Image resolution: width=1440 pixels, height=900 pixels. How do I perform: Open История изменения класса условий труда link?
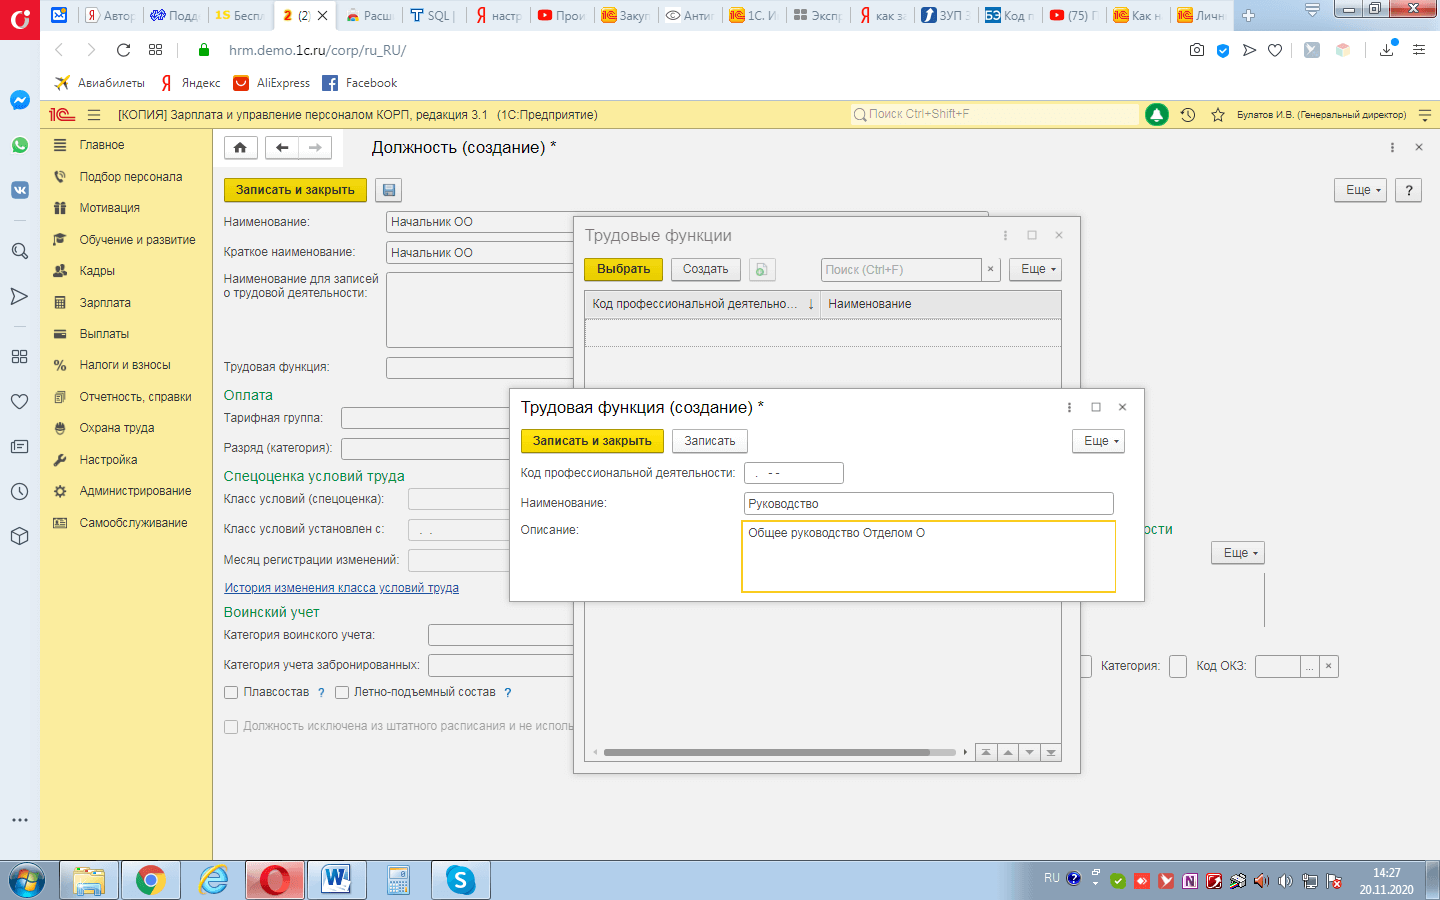[341, 588]
